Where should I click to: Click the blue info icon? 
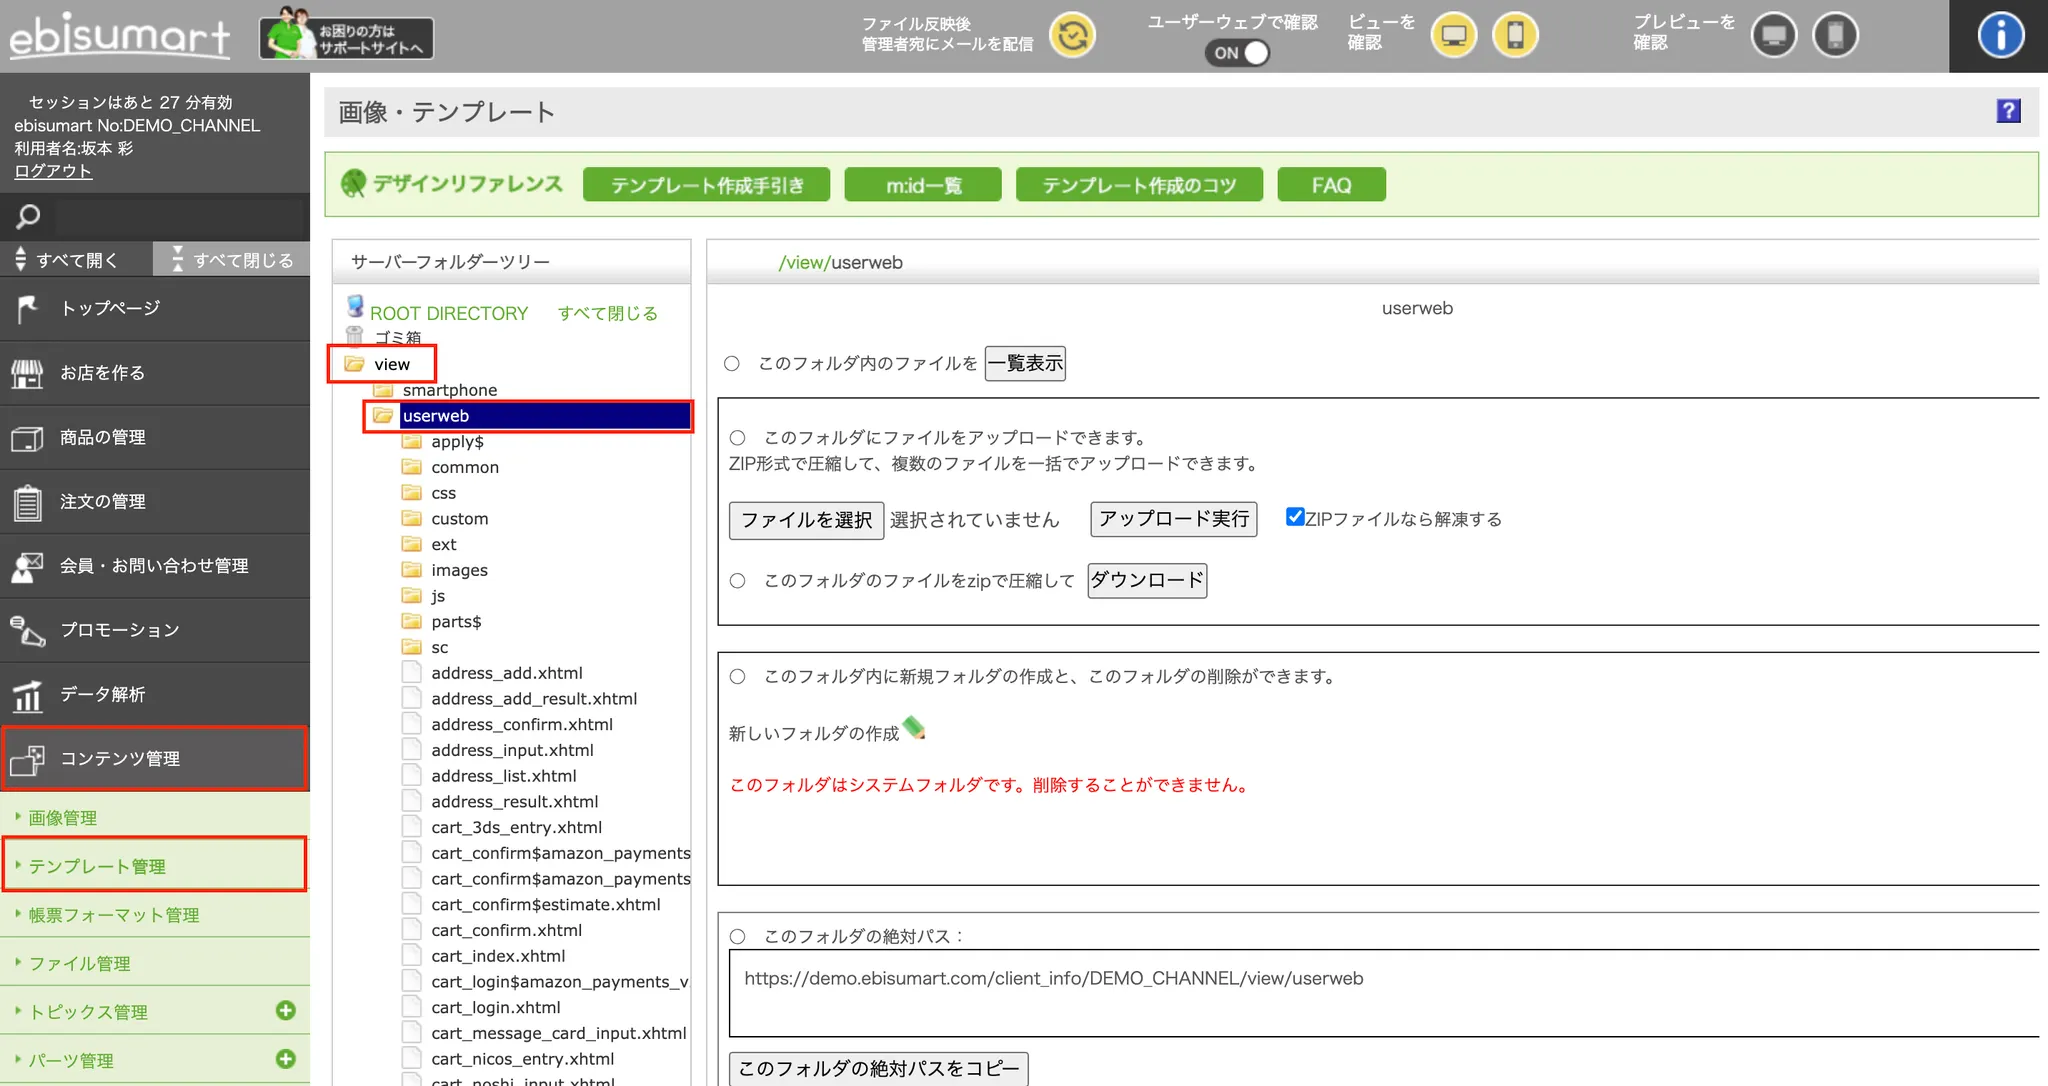pyautogui.click(x=2000, y=36)
